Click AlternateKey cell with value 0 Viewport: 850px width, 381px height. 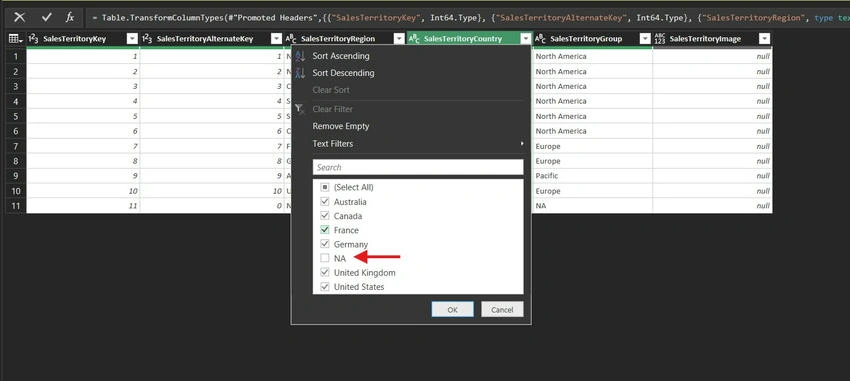(x=211, y=206)
